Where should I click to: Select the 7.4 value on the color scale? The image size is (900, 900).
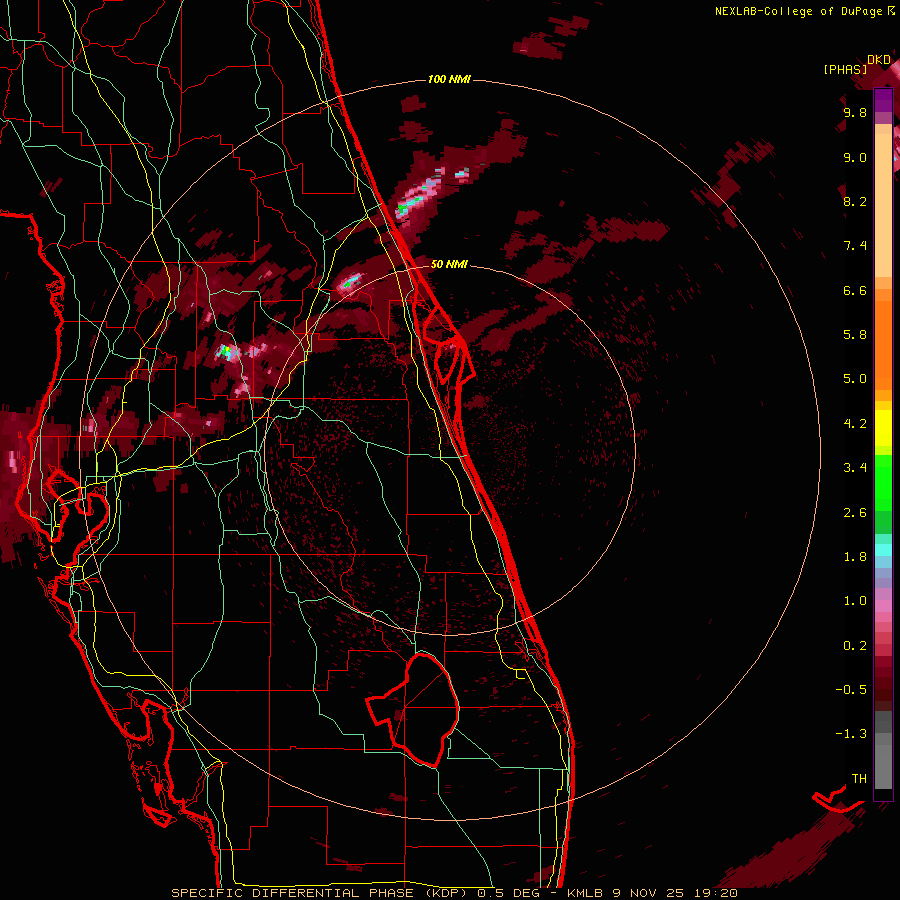[x=855, y=246]
